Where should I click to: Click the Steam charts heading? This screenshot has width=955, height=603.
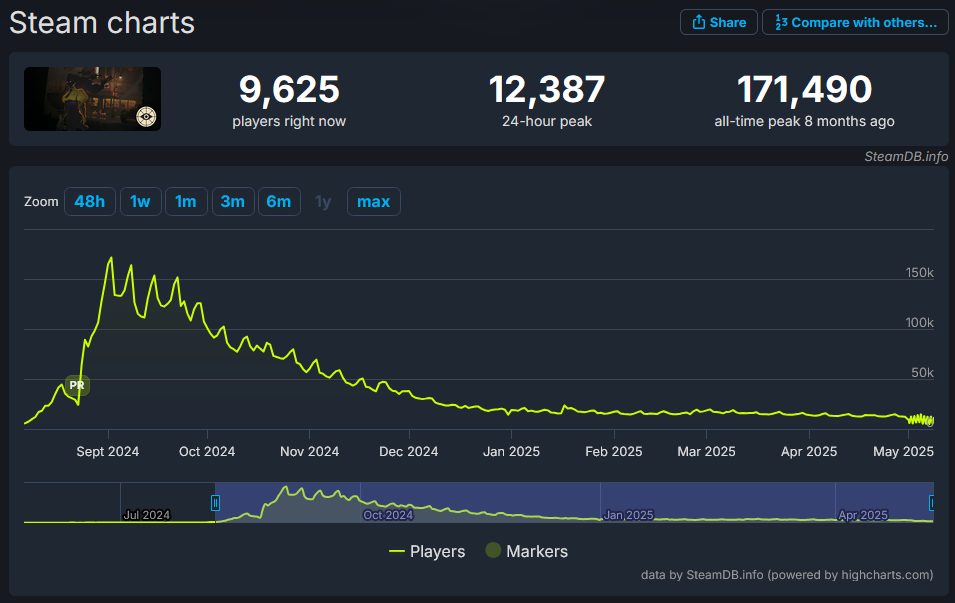tap(102, 23)
